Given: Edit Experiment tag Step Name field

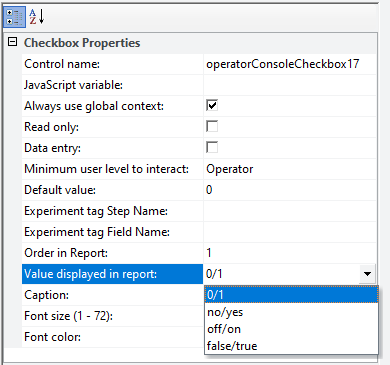Looking at the screenshot, I should tap(290, 211).
